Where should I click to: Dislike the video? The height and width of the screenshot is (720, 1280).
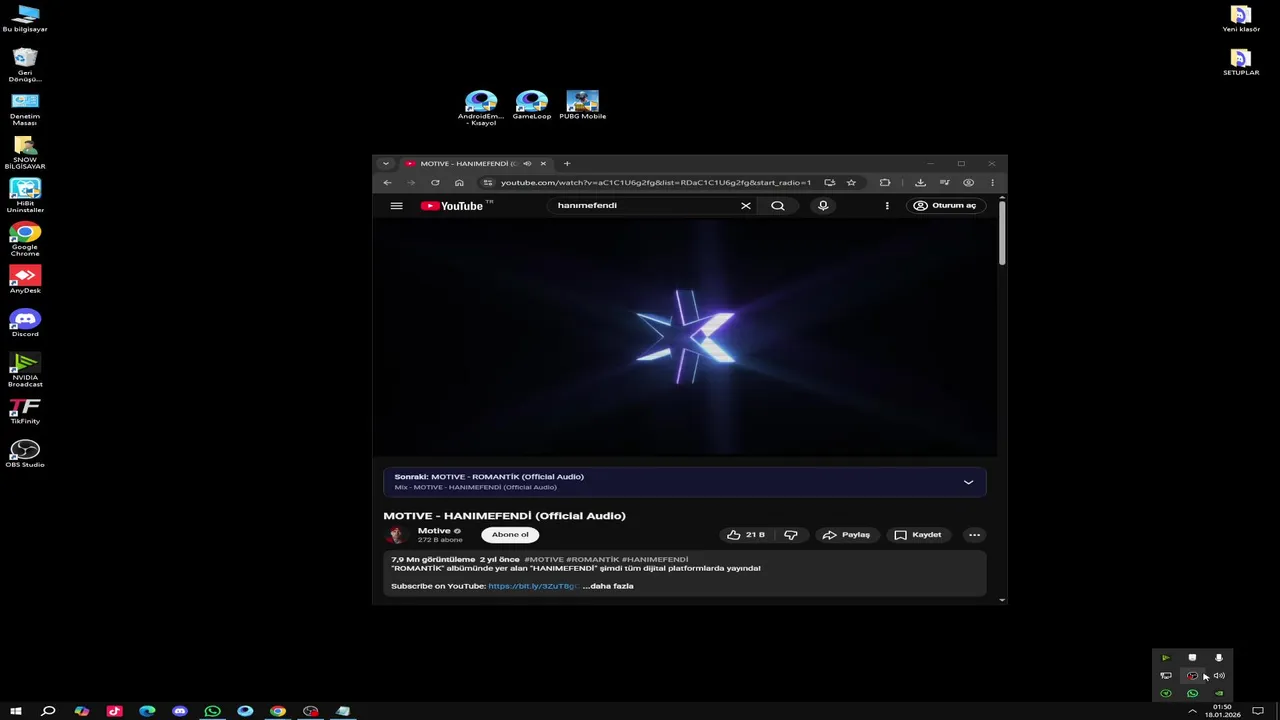pos(791,535)
